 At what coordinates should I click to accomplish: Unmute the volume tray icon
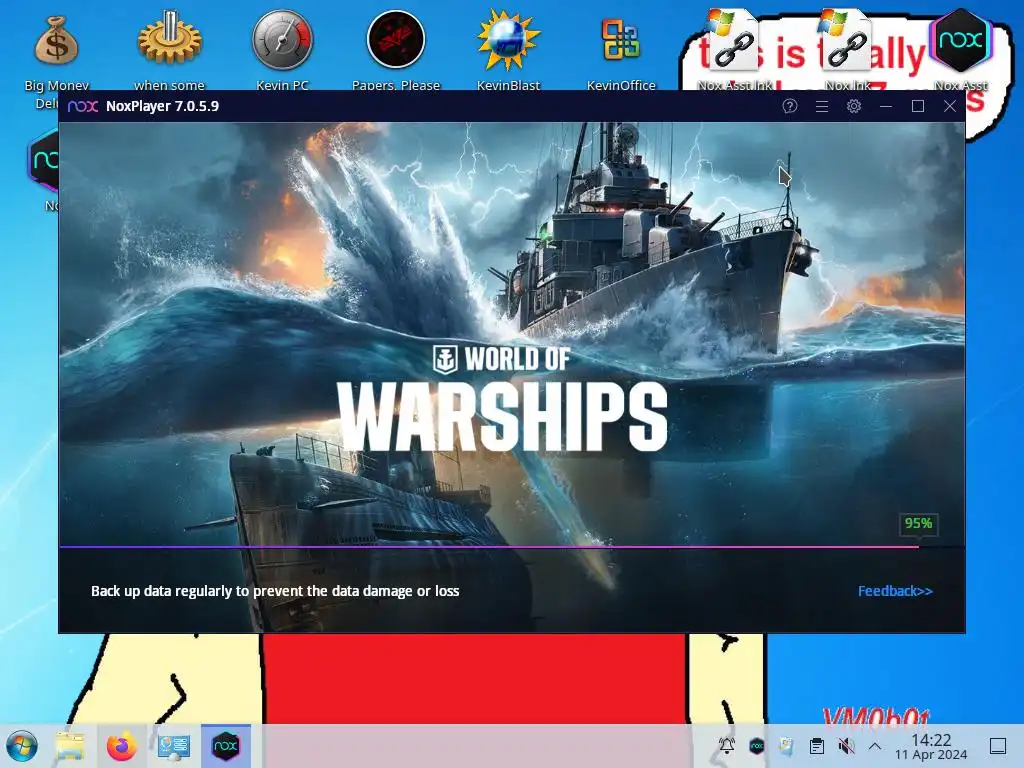pos(846,746)
